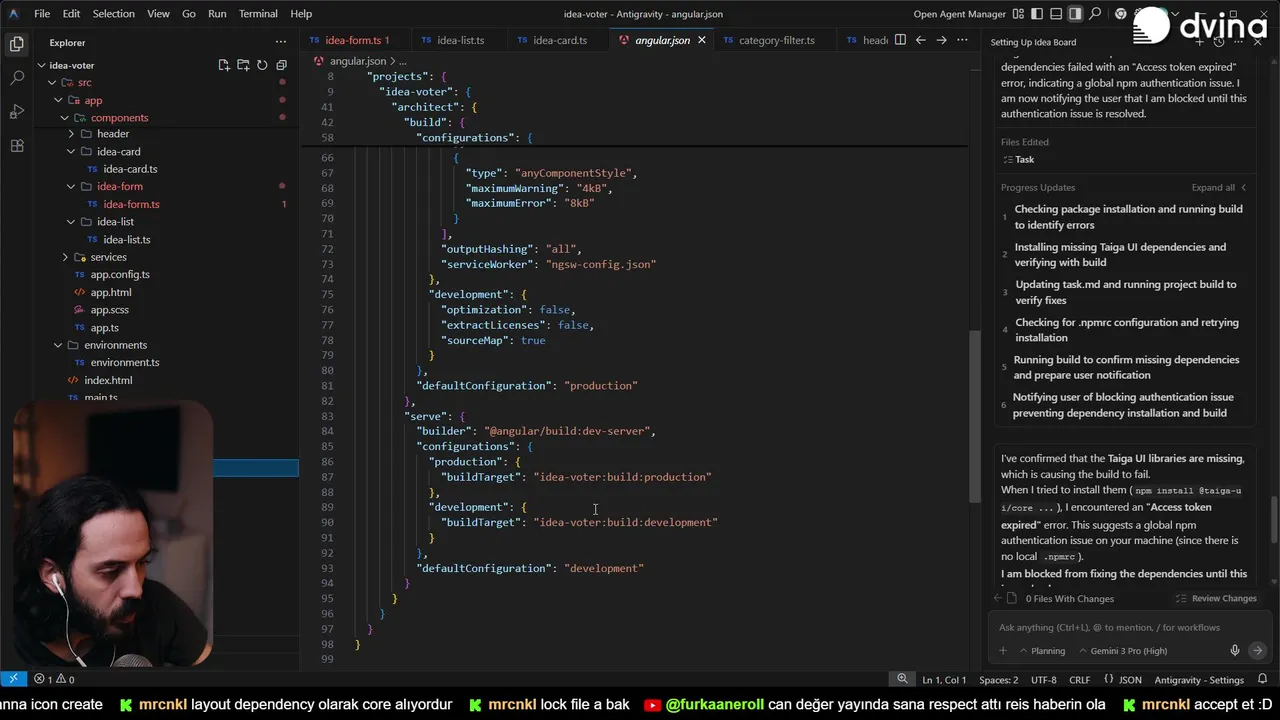Screen dimensions: 1280x720
Task: Close the angular.json tab
Action: [701, 40]
